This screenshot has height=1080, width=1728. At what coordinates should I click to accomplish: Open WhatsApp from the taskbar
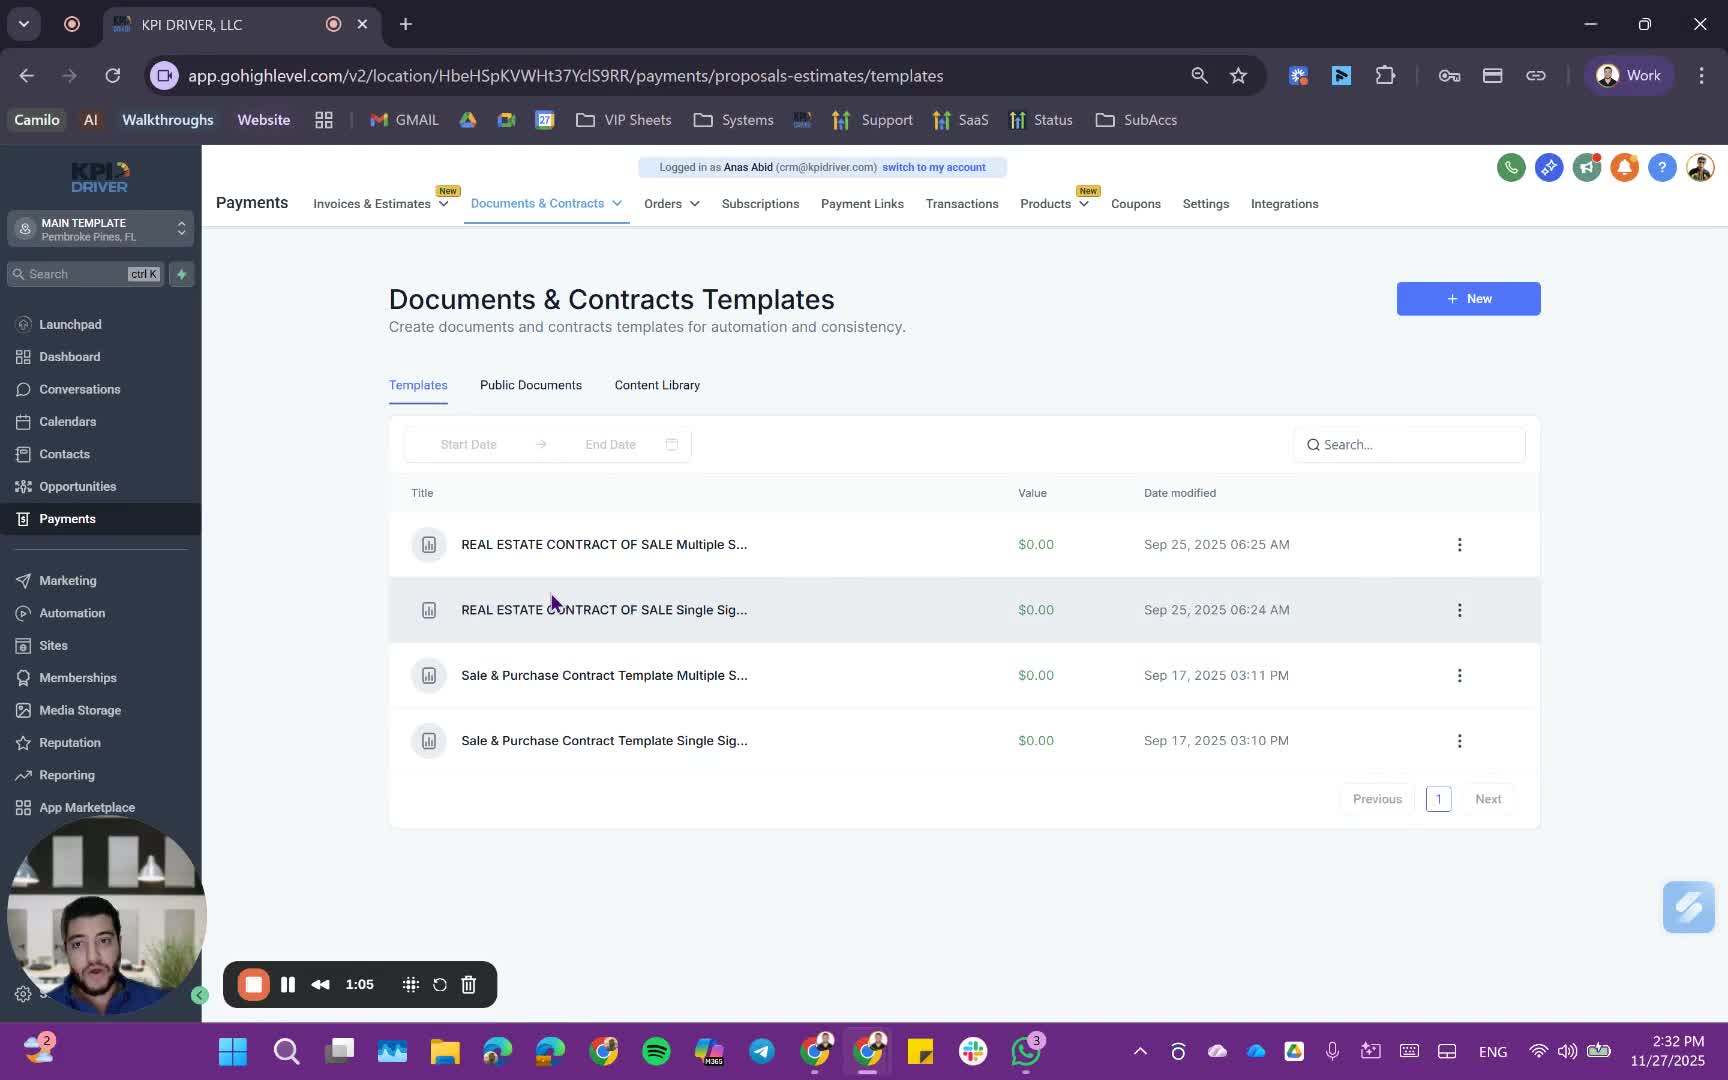point(1026,1051)
